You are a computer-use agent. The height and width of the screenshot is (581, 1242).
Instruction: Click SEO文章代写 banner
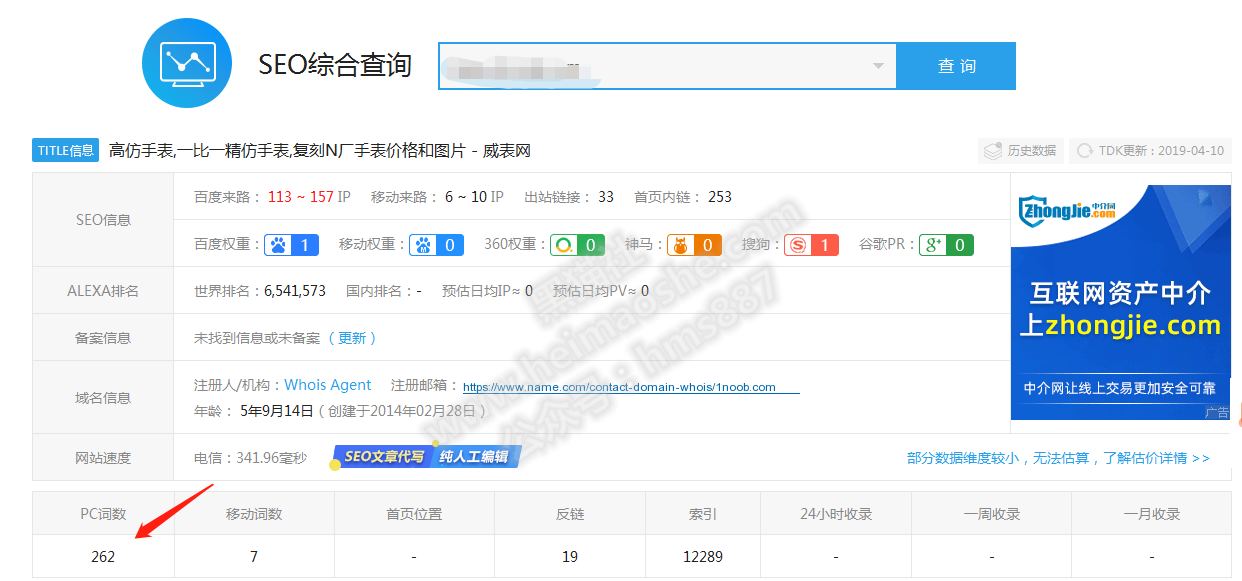tap(382, 457)
